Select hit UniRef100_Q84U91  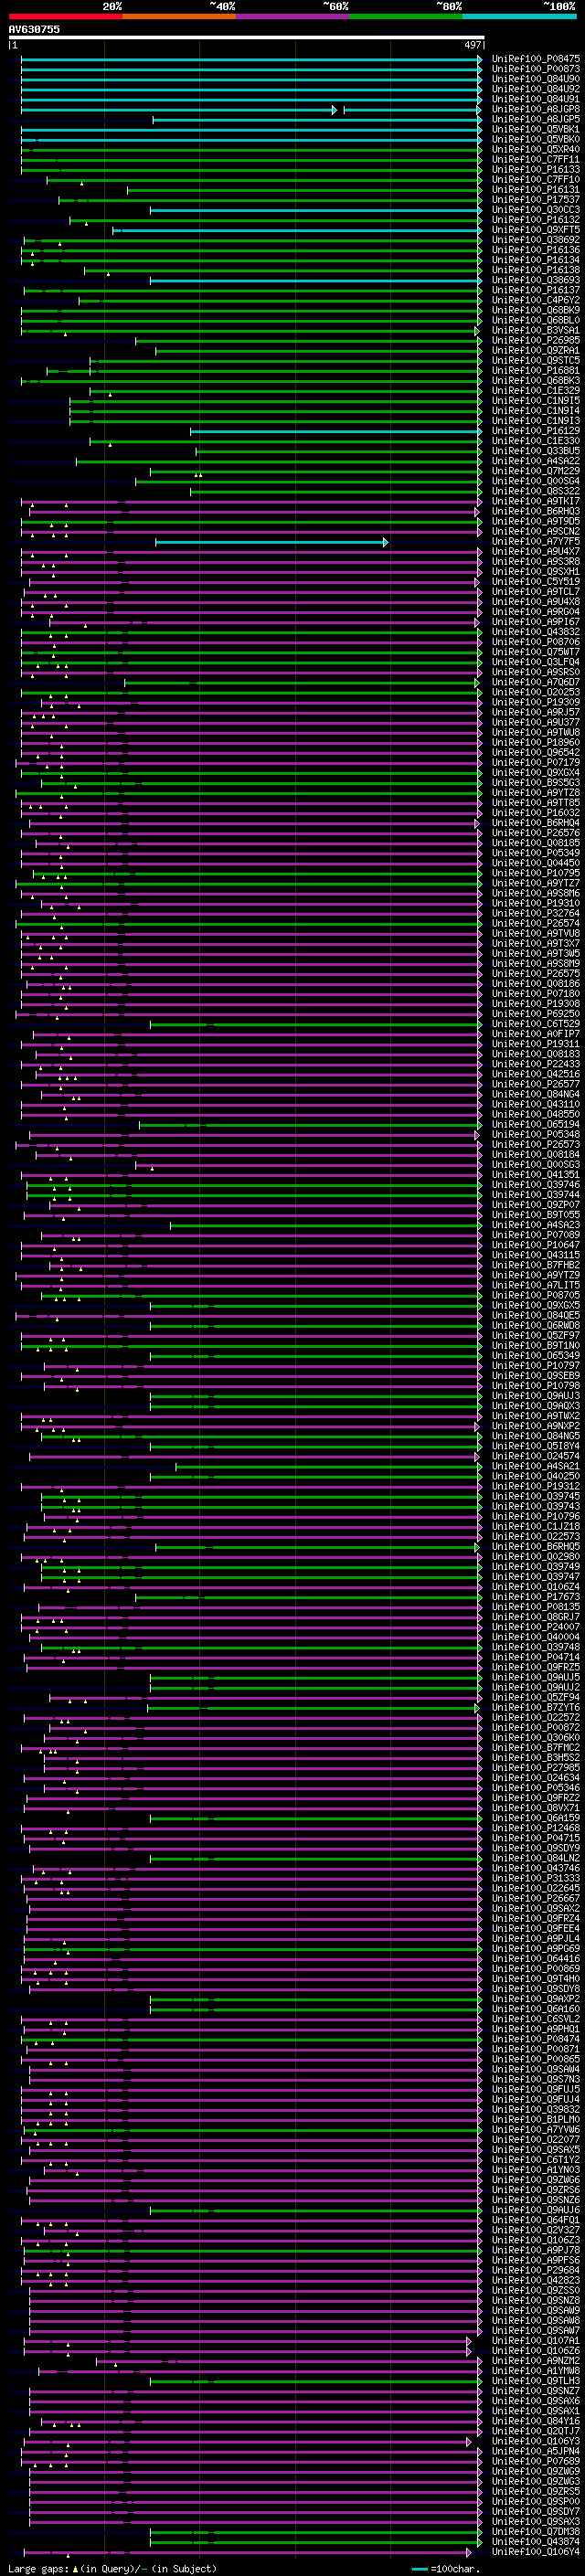(536, 99)
